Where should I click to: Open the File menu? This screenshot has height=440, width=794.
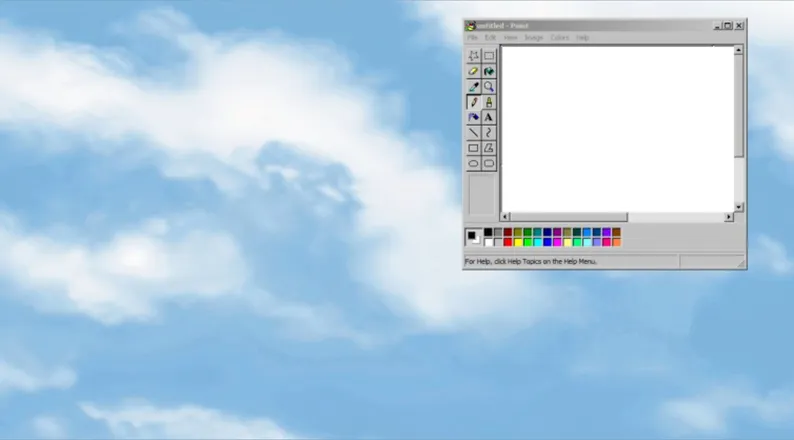click(472, 37)
